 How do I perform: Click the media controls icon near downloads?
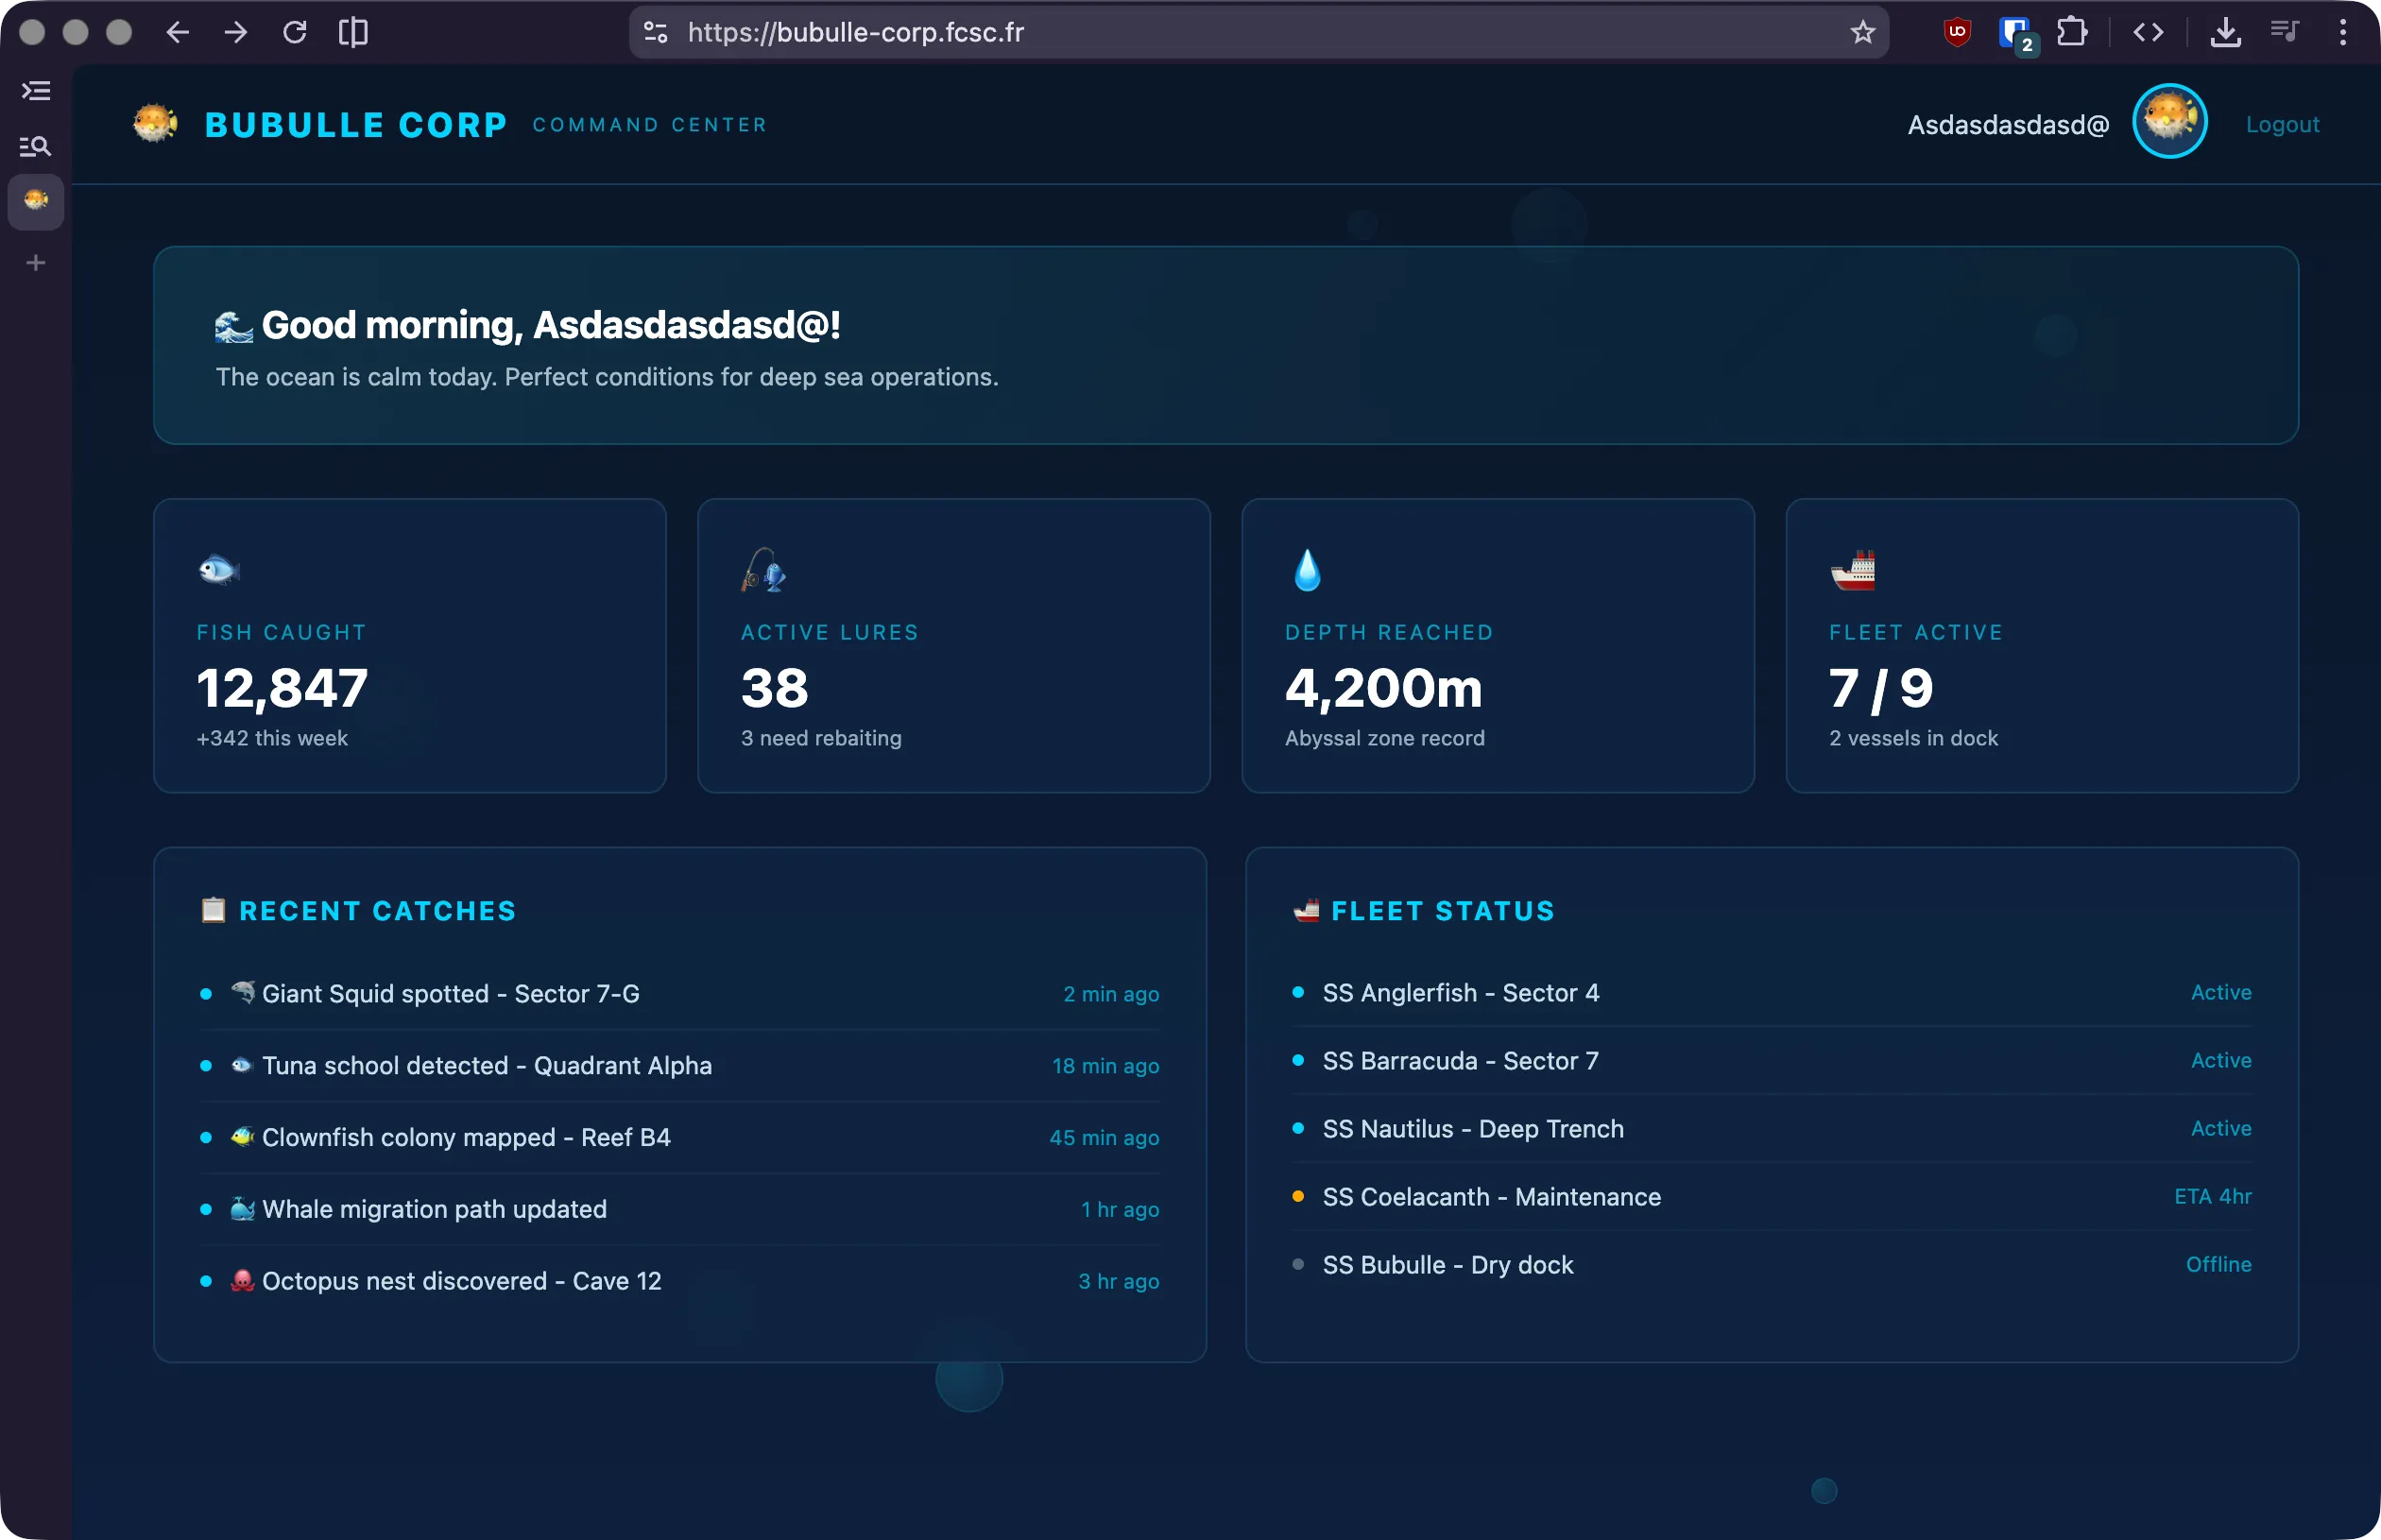click(2284, 31)
